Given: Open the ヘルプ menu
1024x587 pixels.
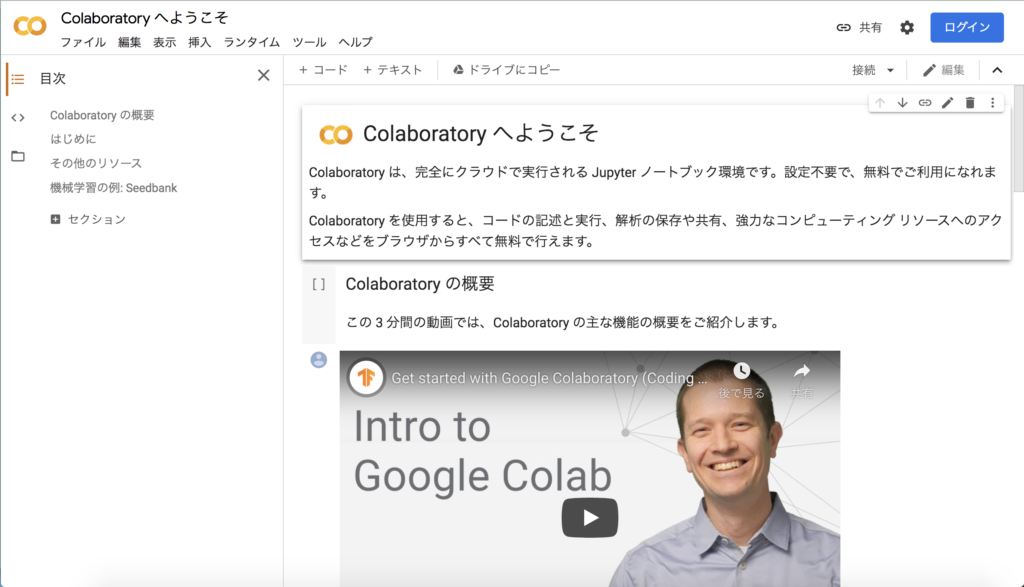Looking at the screenshot, I should point(355,42).
